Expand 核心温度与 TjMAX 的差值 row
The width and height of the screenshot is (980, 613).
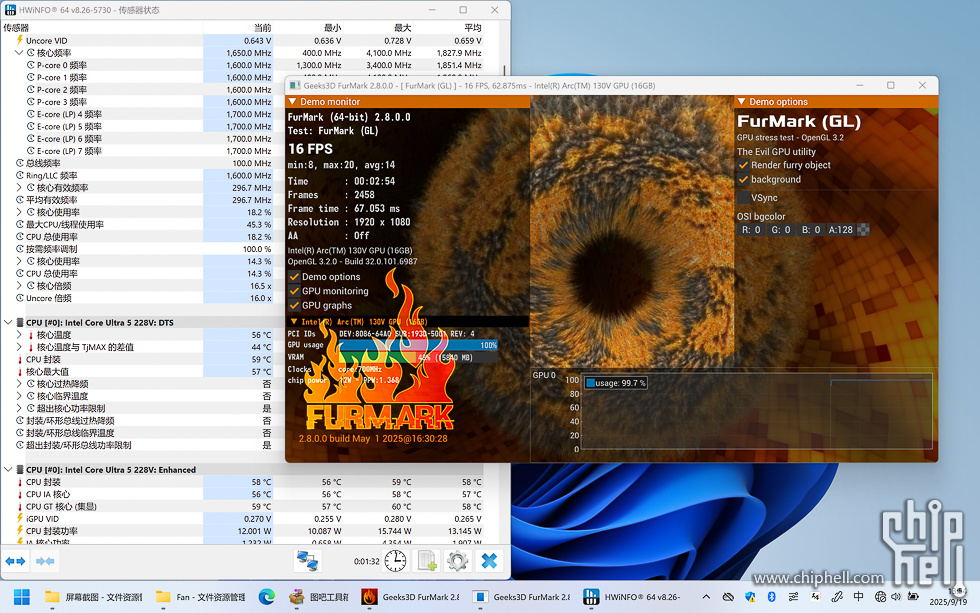coord(19,347)
